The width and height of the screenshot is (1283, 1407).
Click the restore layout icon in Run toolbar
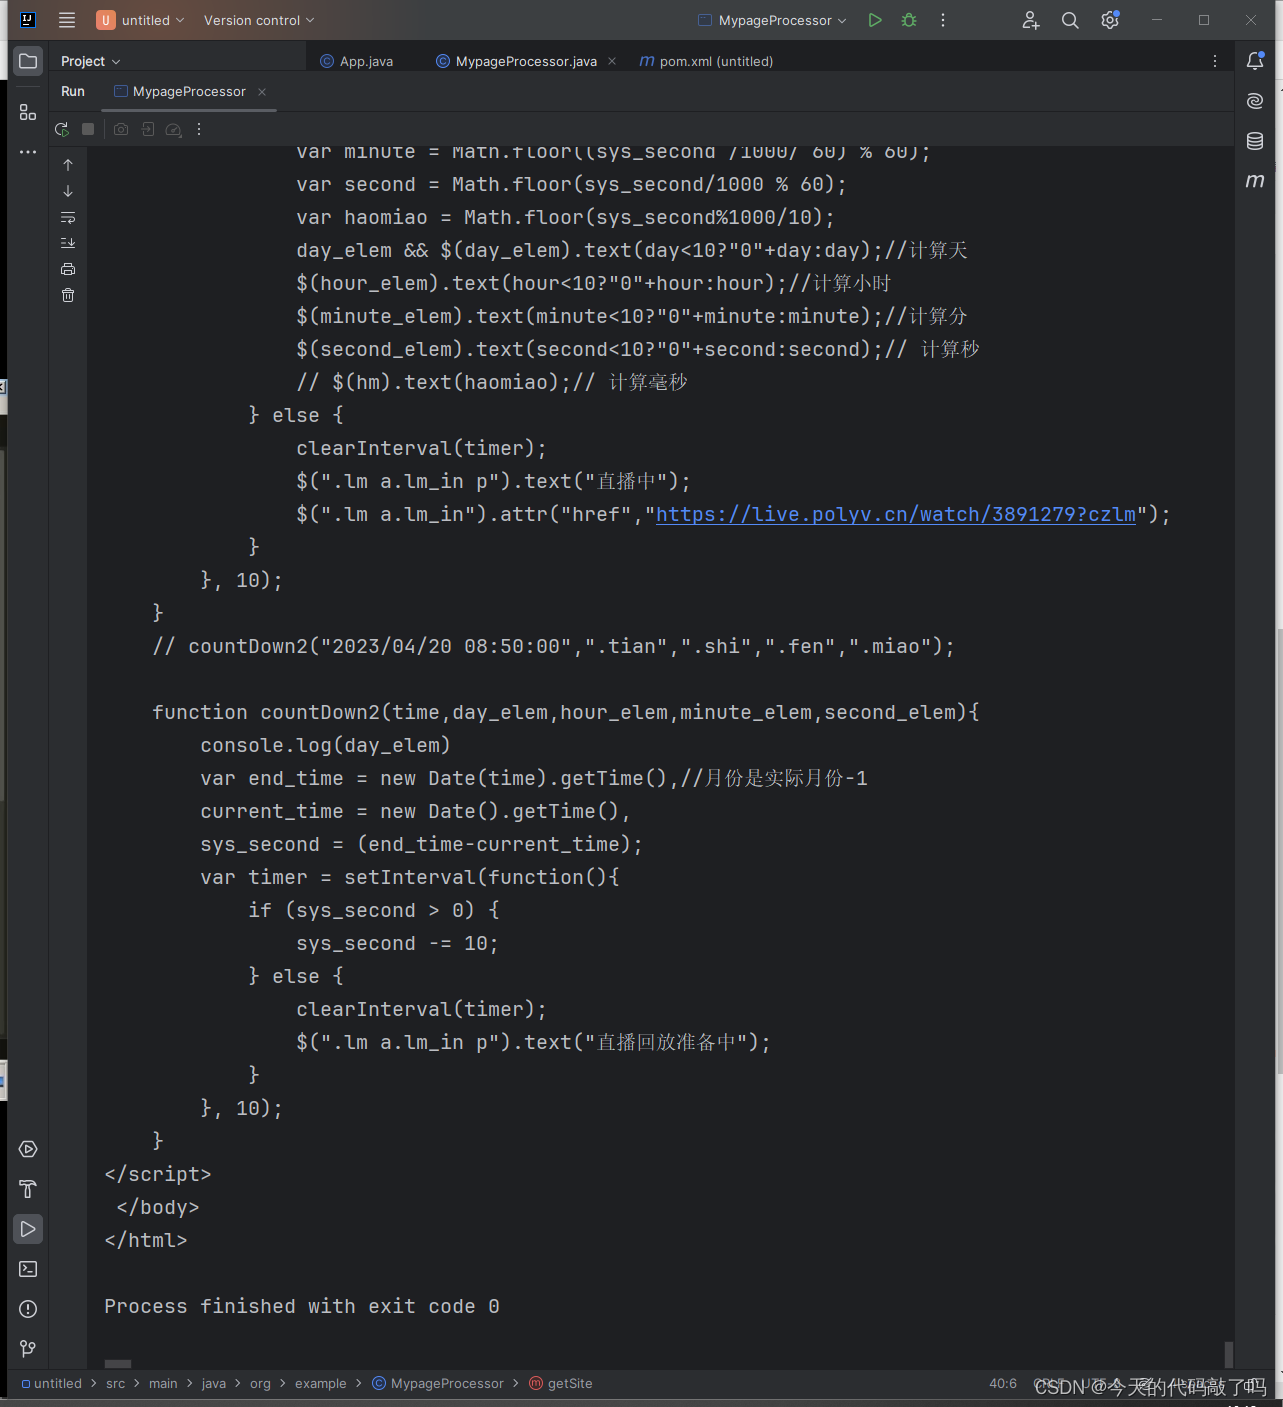tap(148, 129)
